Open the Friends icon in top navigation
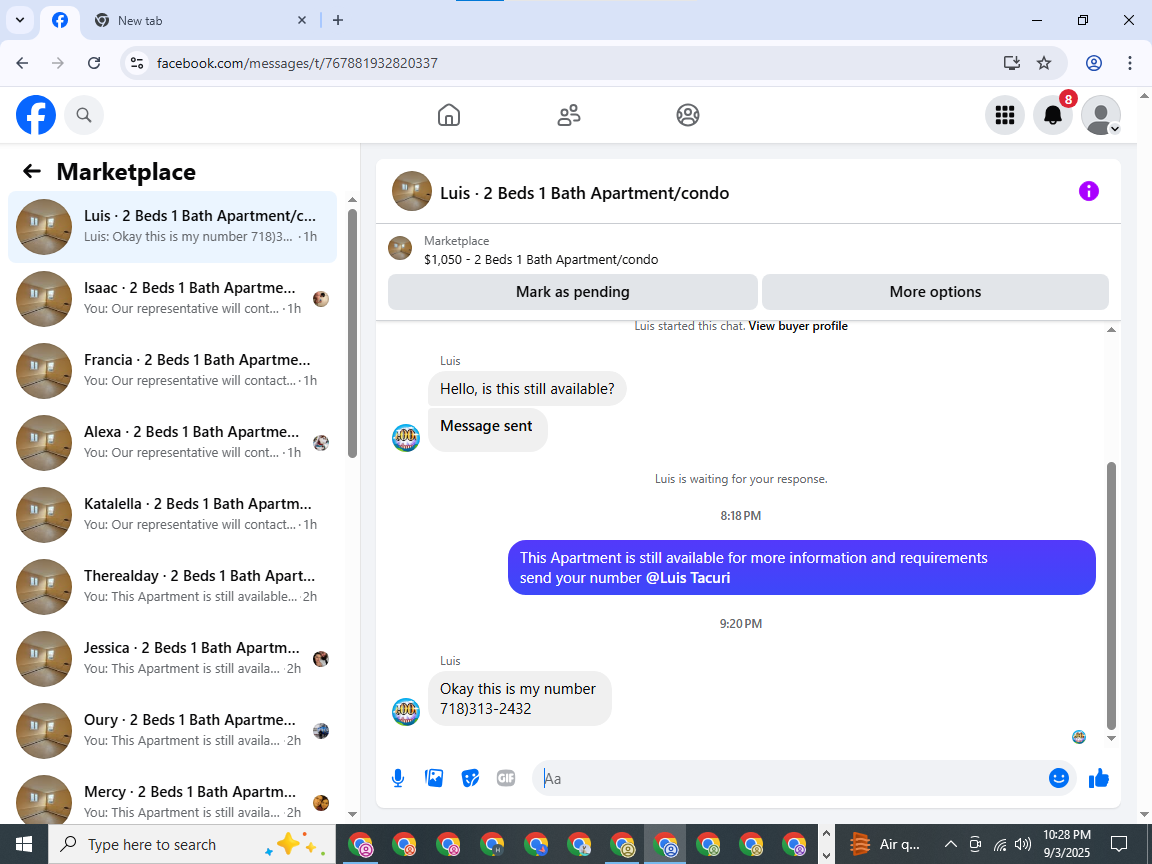 (x=569, y=115)
